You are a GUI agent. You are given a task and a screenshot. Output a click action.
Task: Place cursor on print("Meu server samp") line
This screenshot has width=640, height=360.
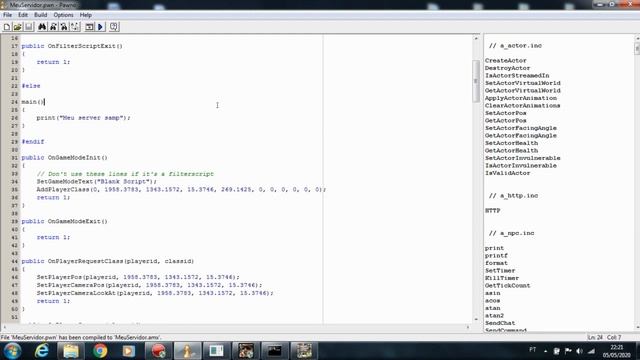pos(83,118)
